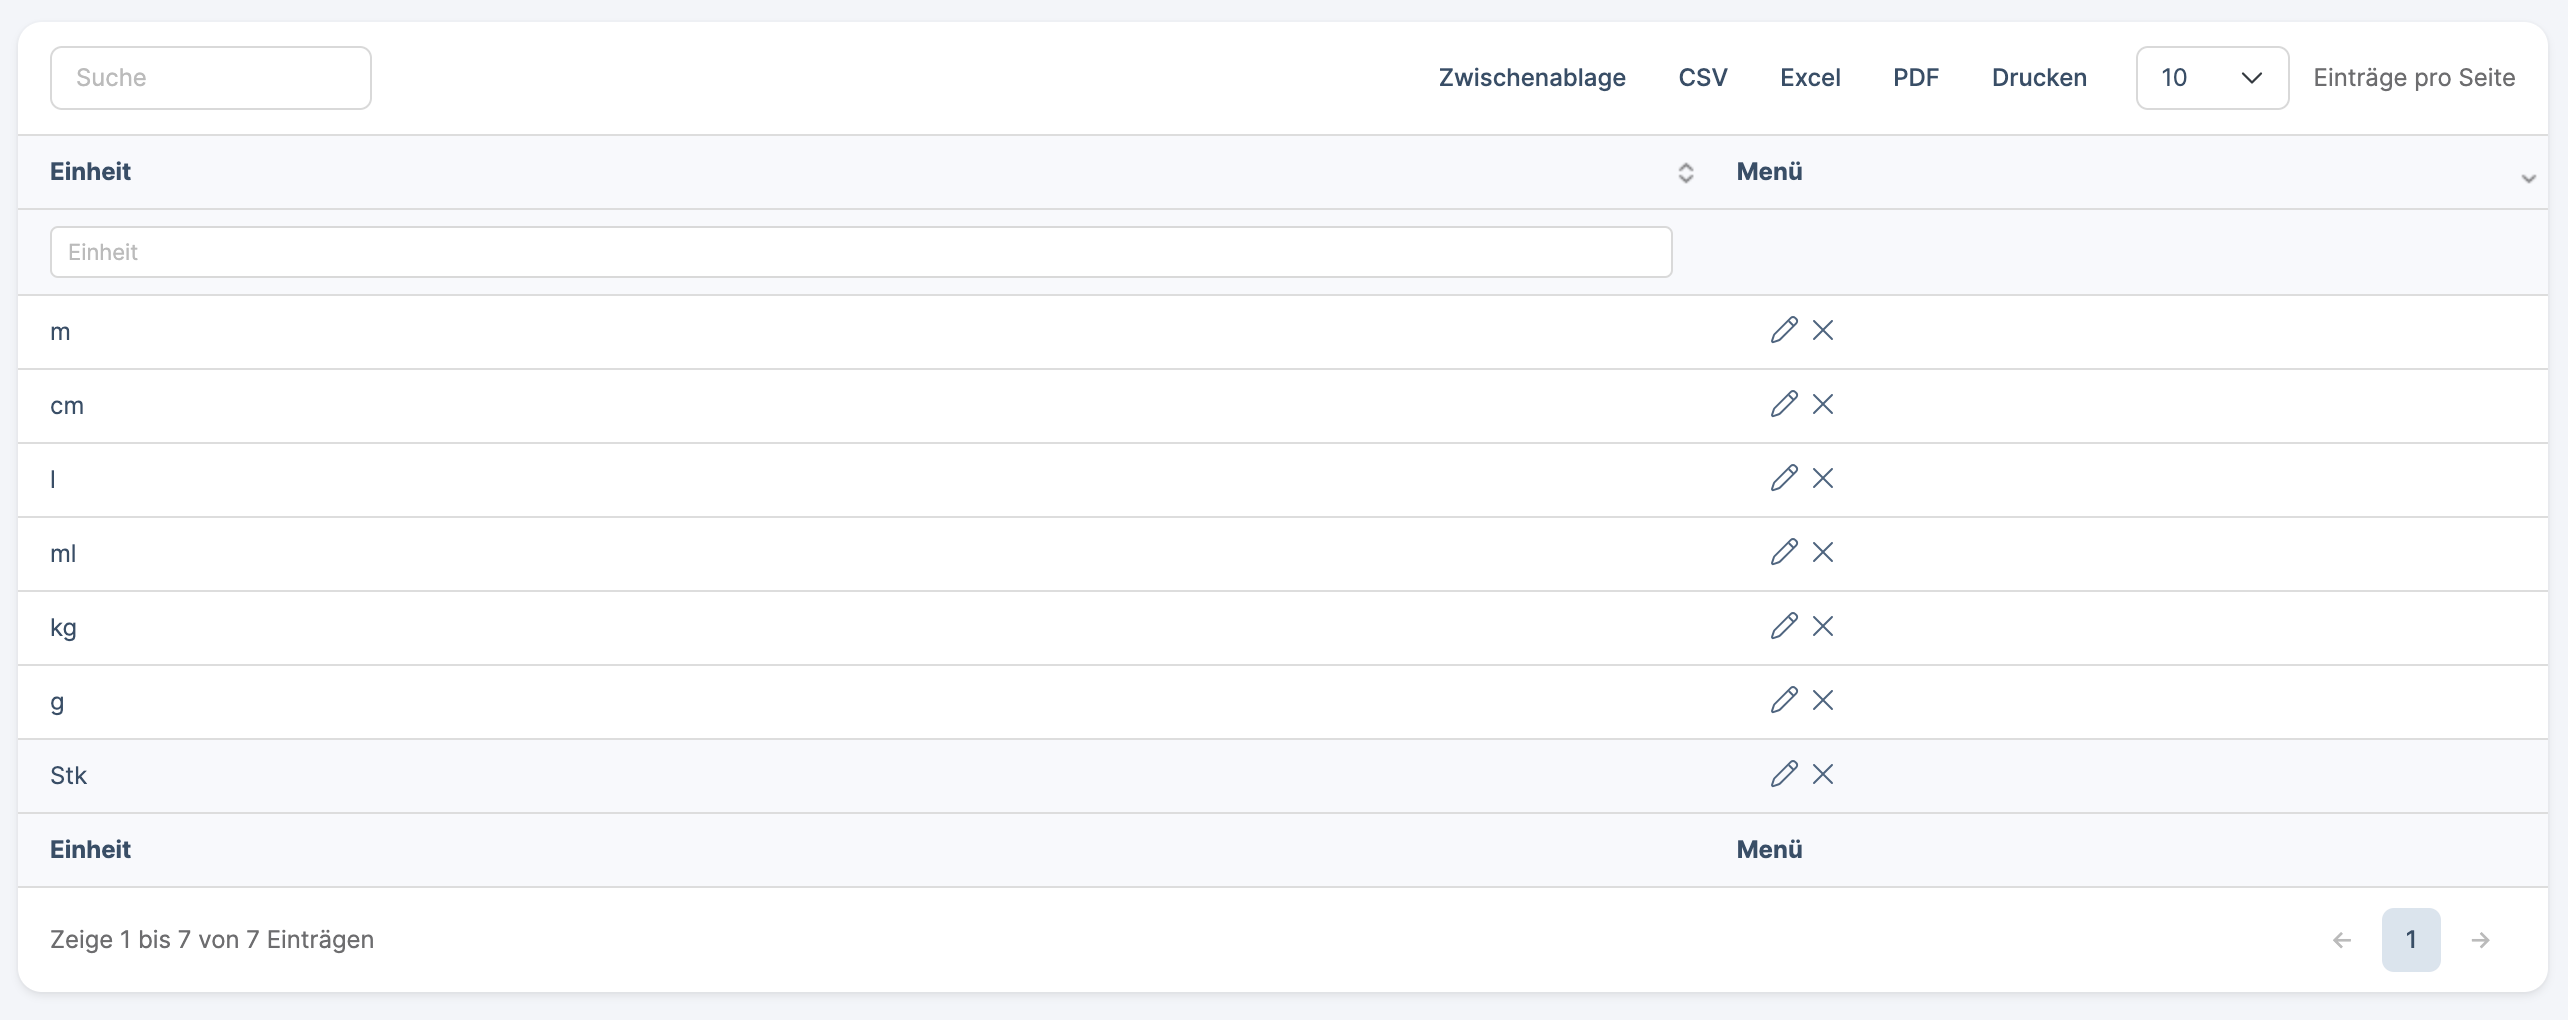Delete the 'g' unit with X icon

point(1823,700)
